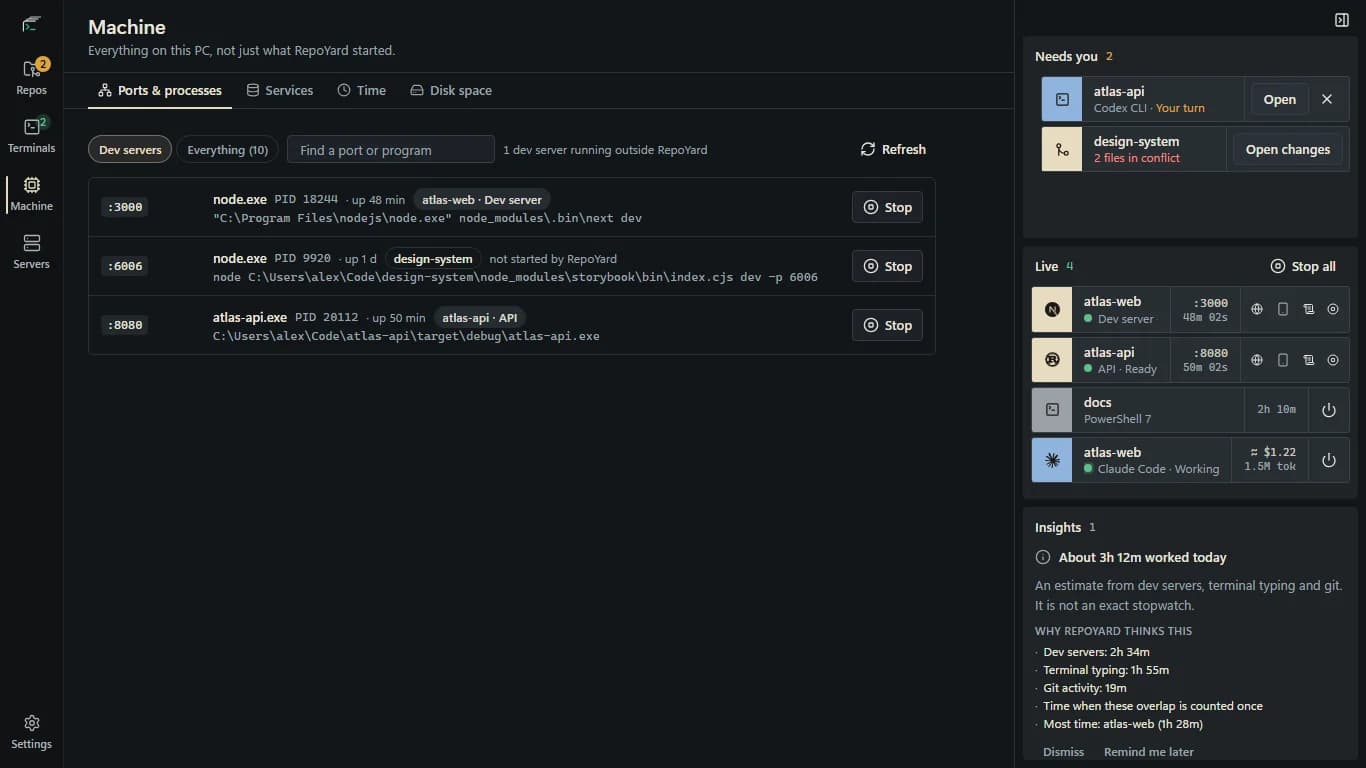Open atlas-web Dev server in browser
The width and height of the screenshot is (1366, 768).
click(x=1257, y=310)
